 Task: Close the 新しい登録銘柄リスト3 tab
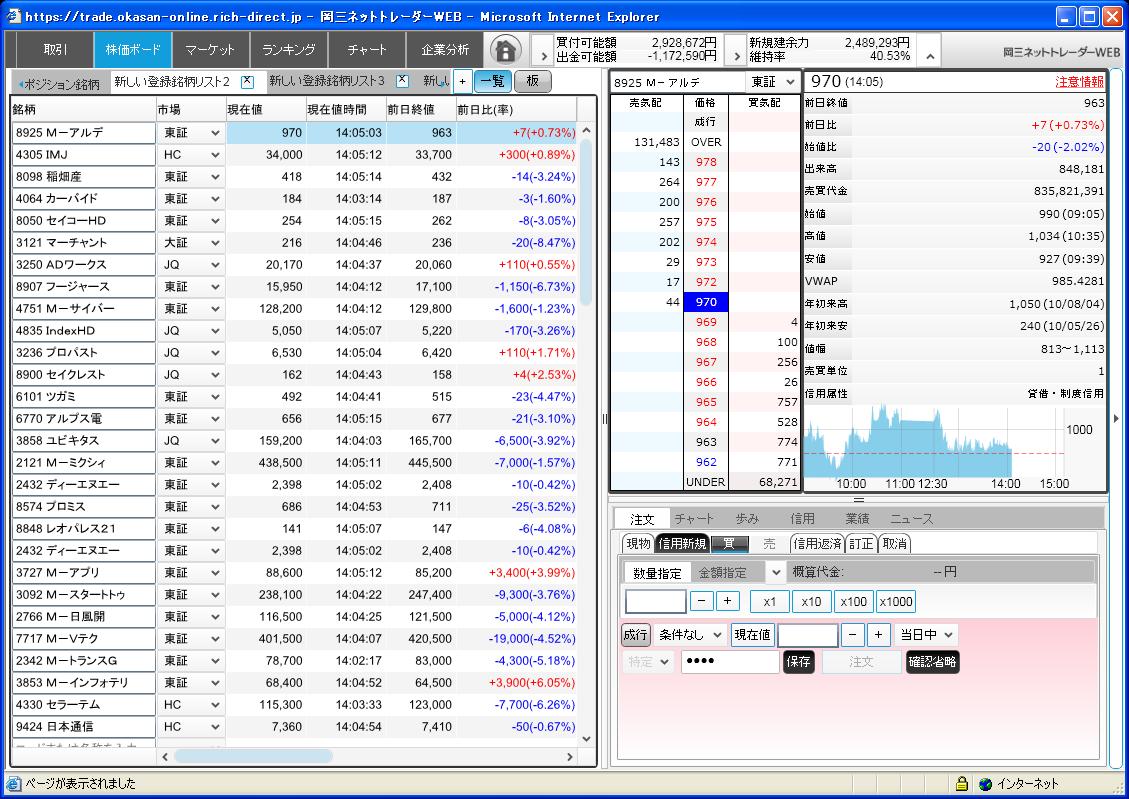point(402,81)
